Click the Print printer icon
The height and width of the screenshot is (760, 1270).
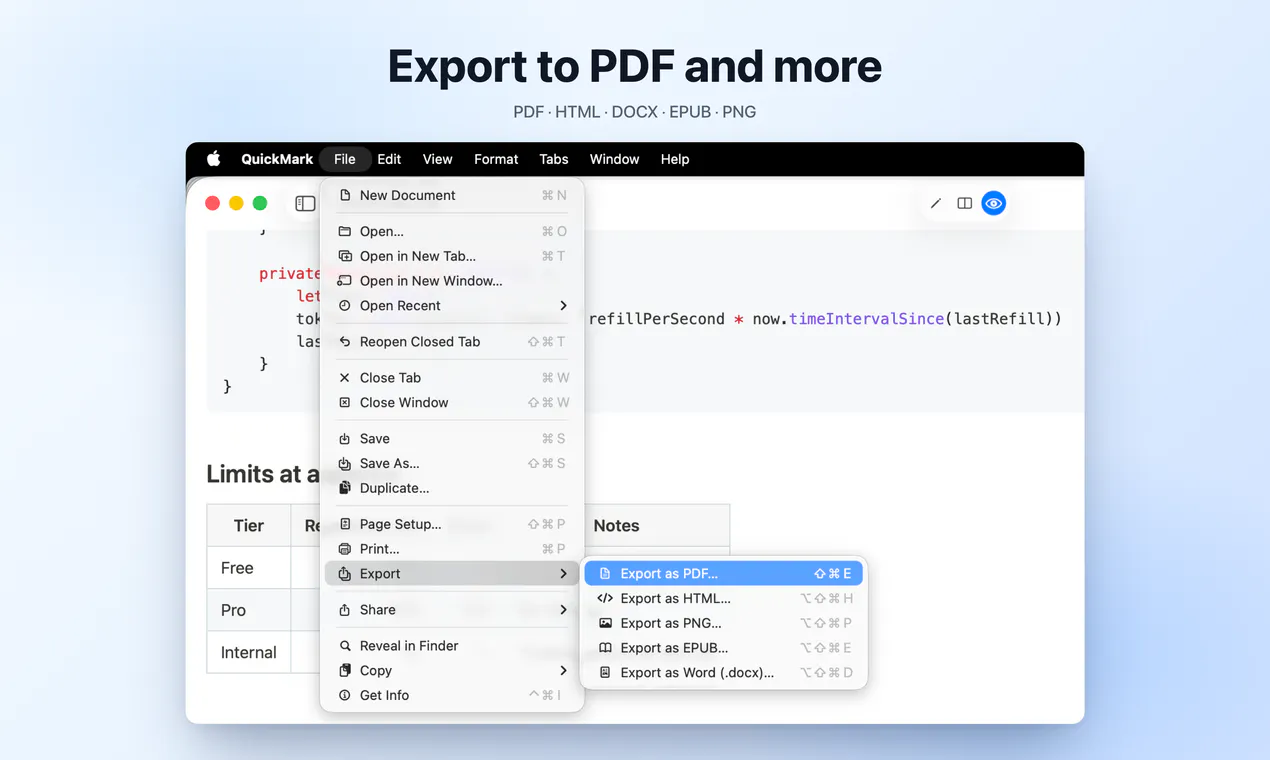(x=345, y=549)
